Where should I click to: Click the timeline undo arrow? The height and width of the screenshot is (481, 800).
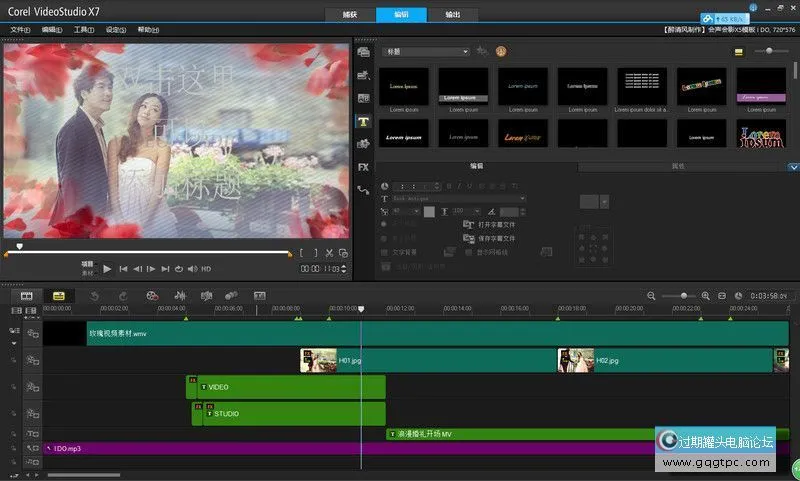coord(94,296)
